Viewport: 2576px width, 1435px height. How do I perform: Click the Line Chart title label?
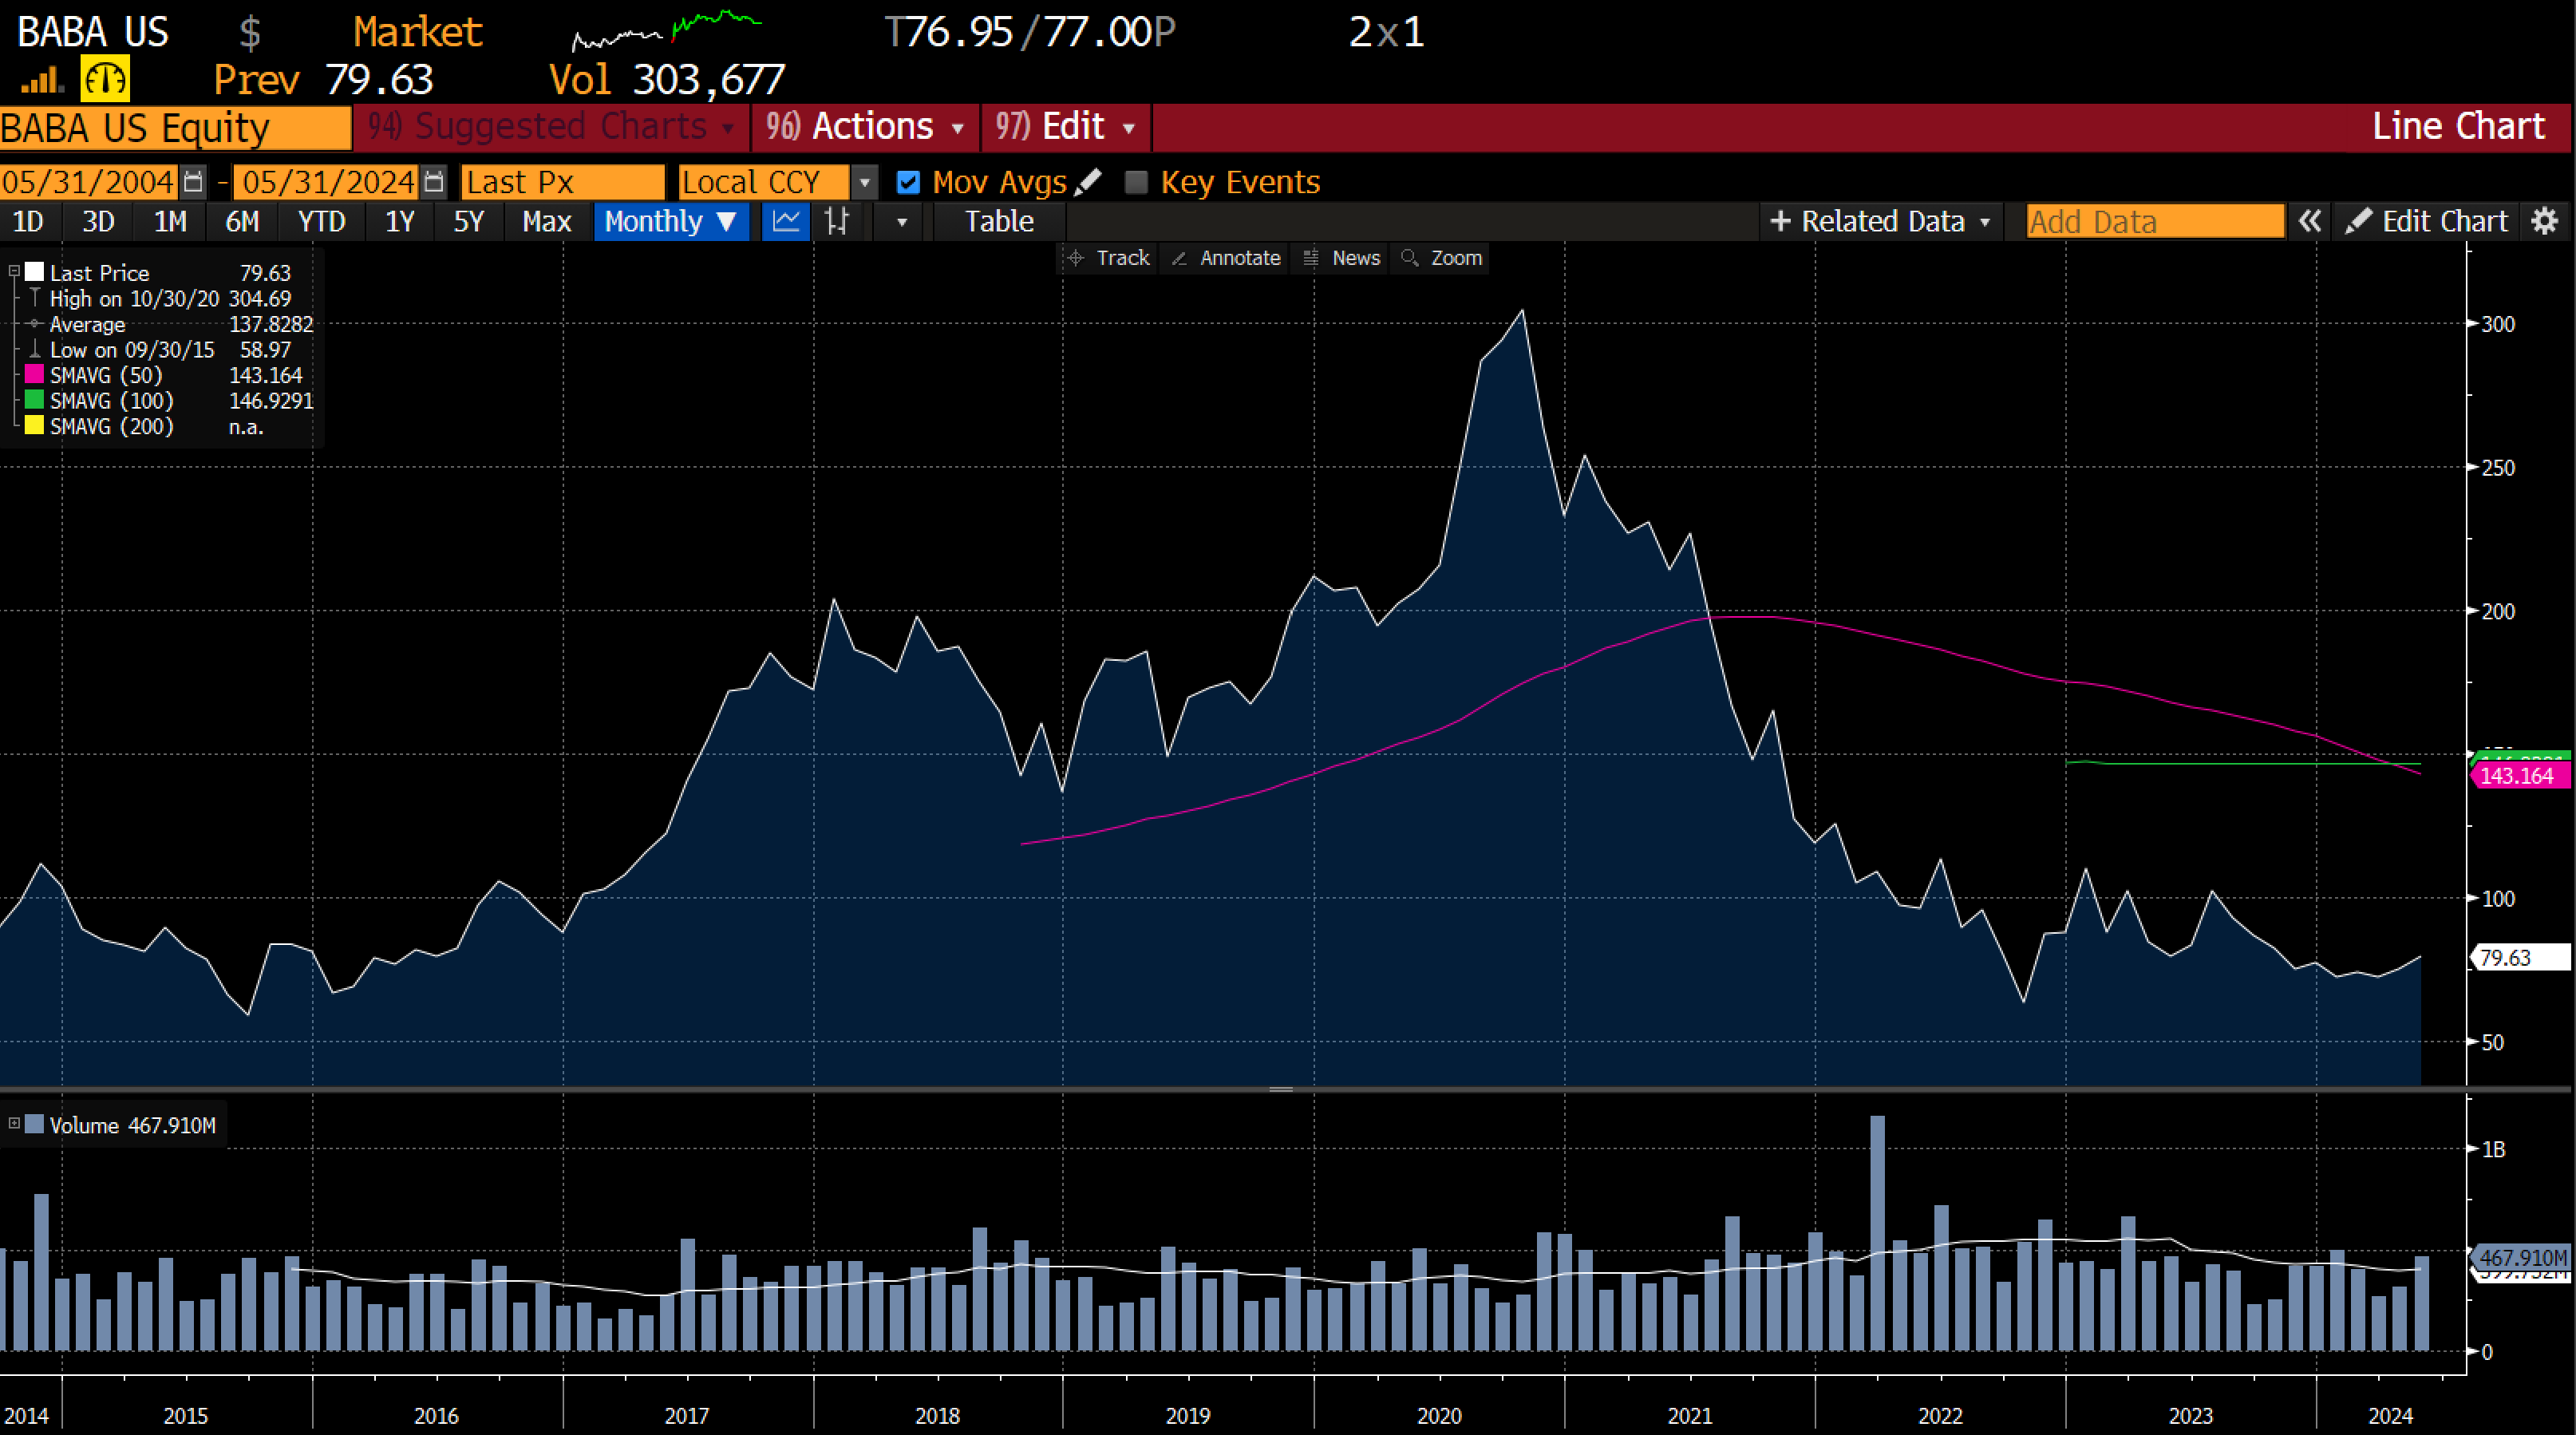click(x=2458, y=126)
